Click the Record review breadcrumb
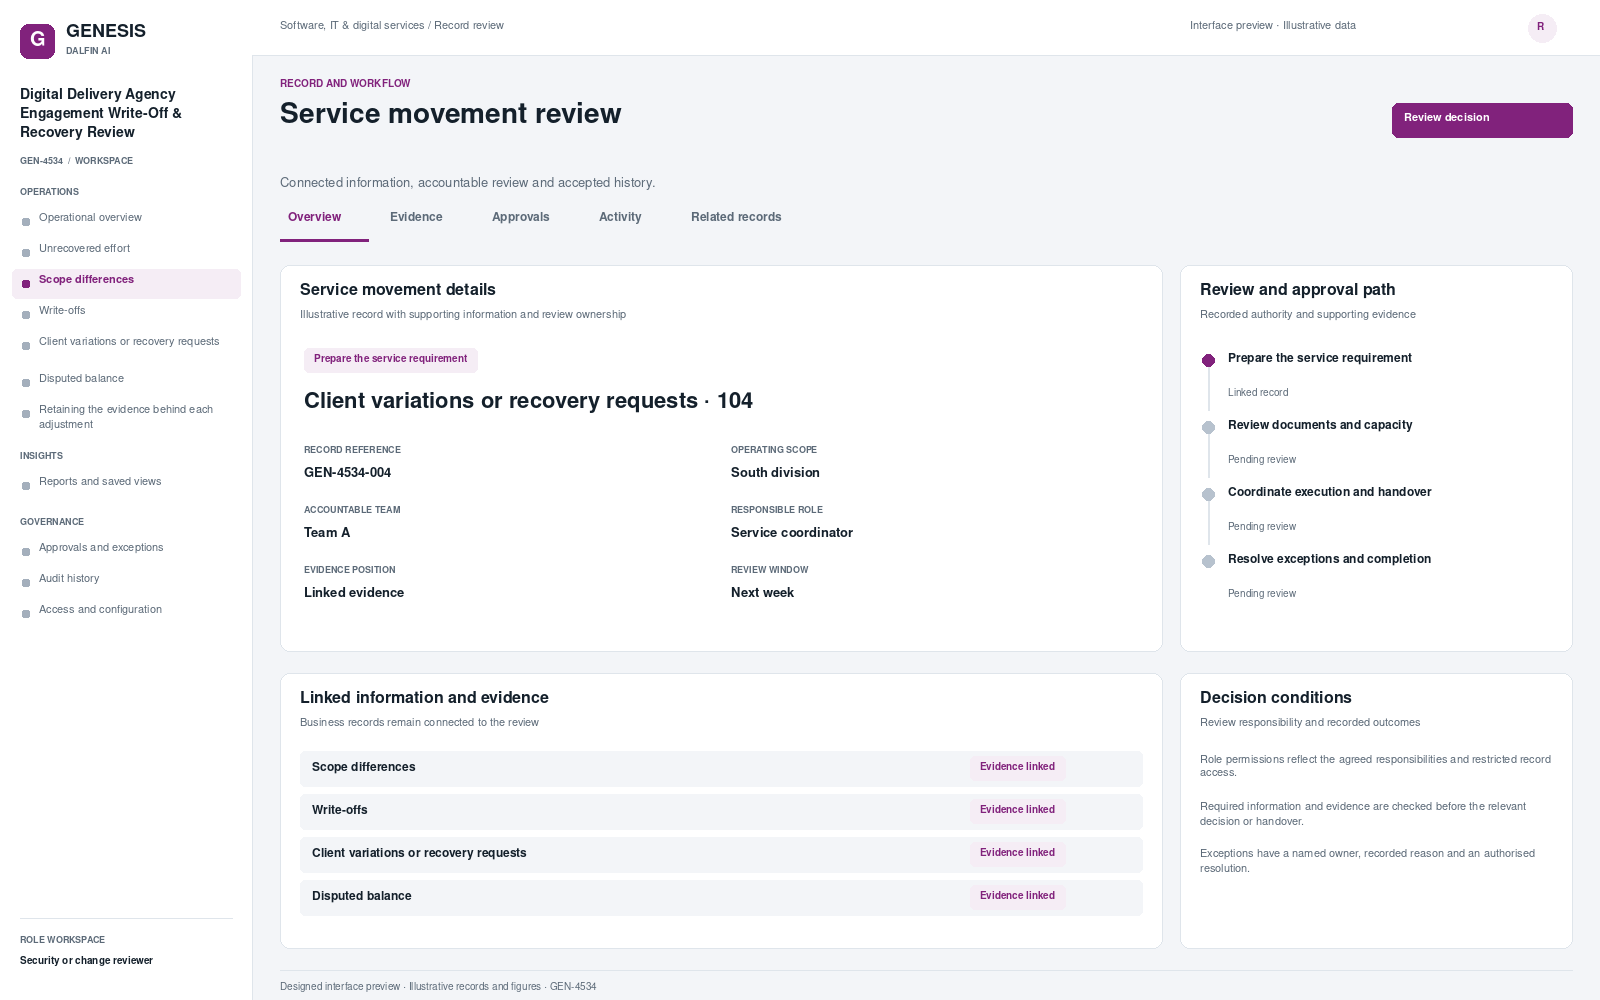This screenshot has width=1600, height=1000. point(469,26)
